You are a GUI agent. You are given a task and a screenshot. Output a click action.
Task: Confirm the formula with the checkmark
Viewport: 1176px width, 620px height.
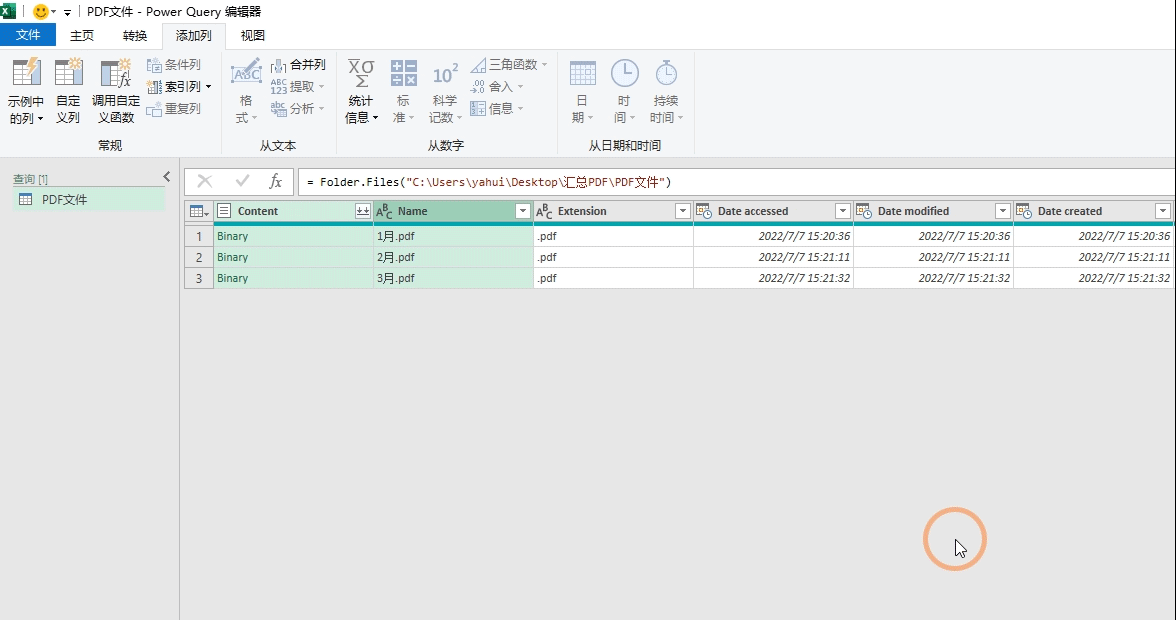242,181
